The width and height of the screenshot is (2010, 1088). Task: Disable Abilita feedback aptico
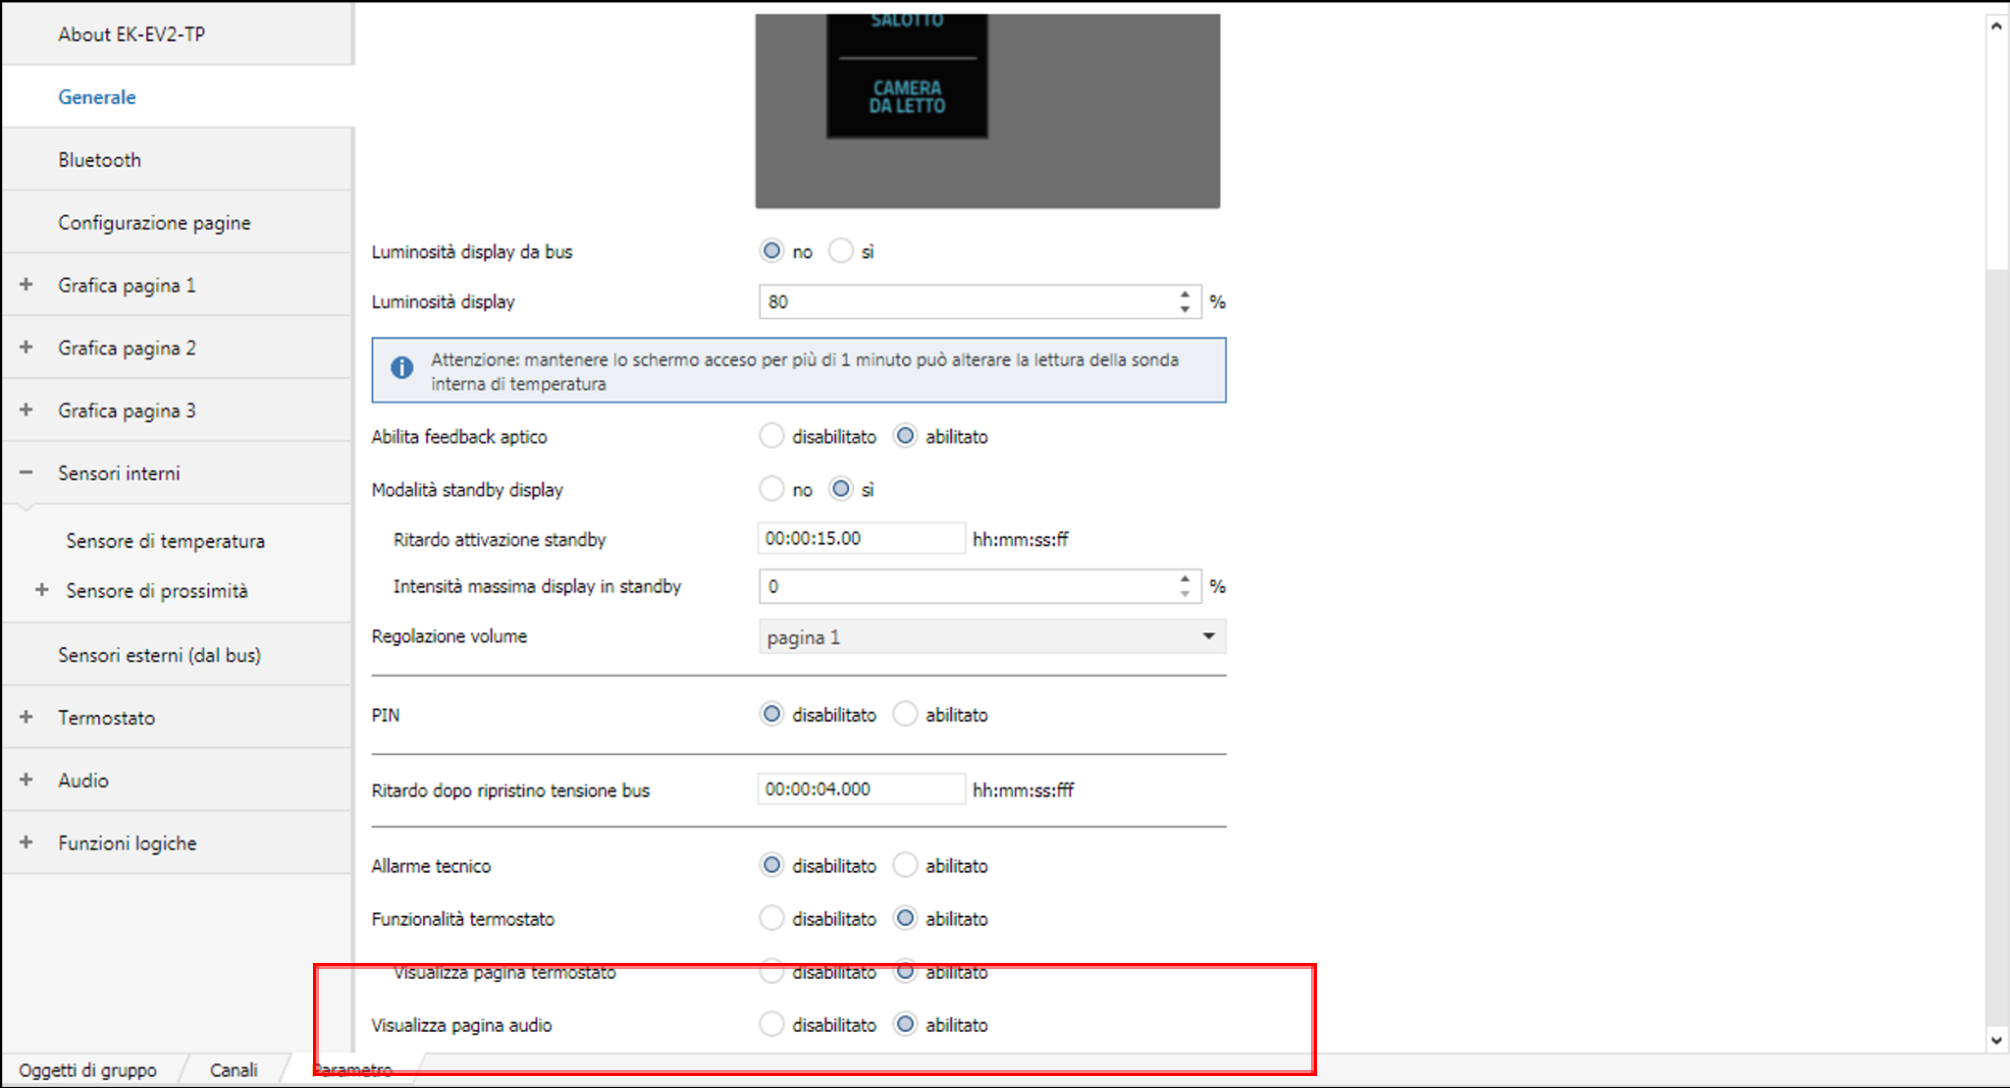(x=771, y=436)
